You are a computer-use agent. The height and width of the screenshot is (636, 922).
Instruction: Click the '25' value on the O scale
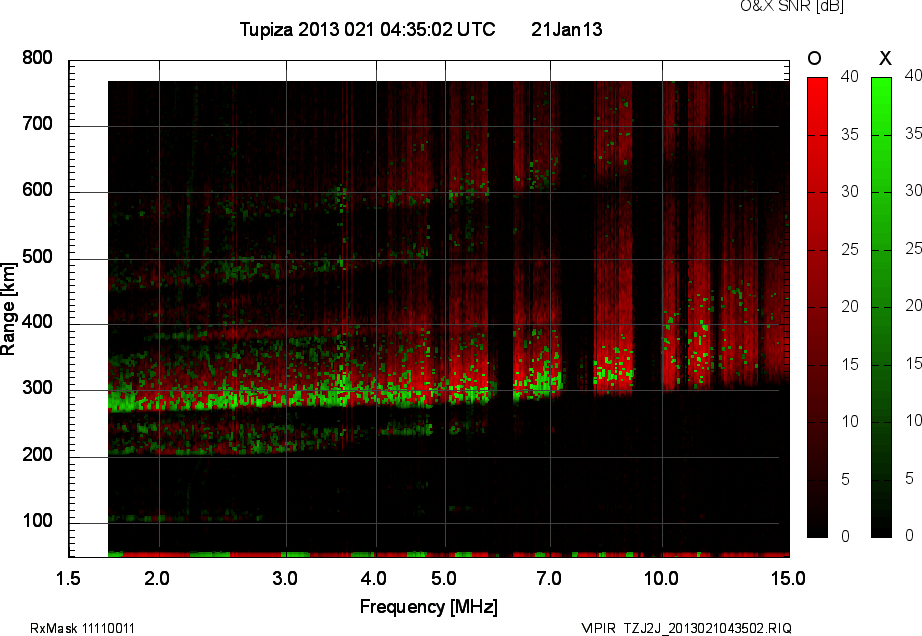pyautogui.click(x=850, y=250)
